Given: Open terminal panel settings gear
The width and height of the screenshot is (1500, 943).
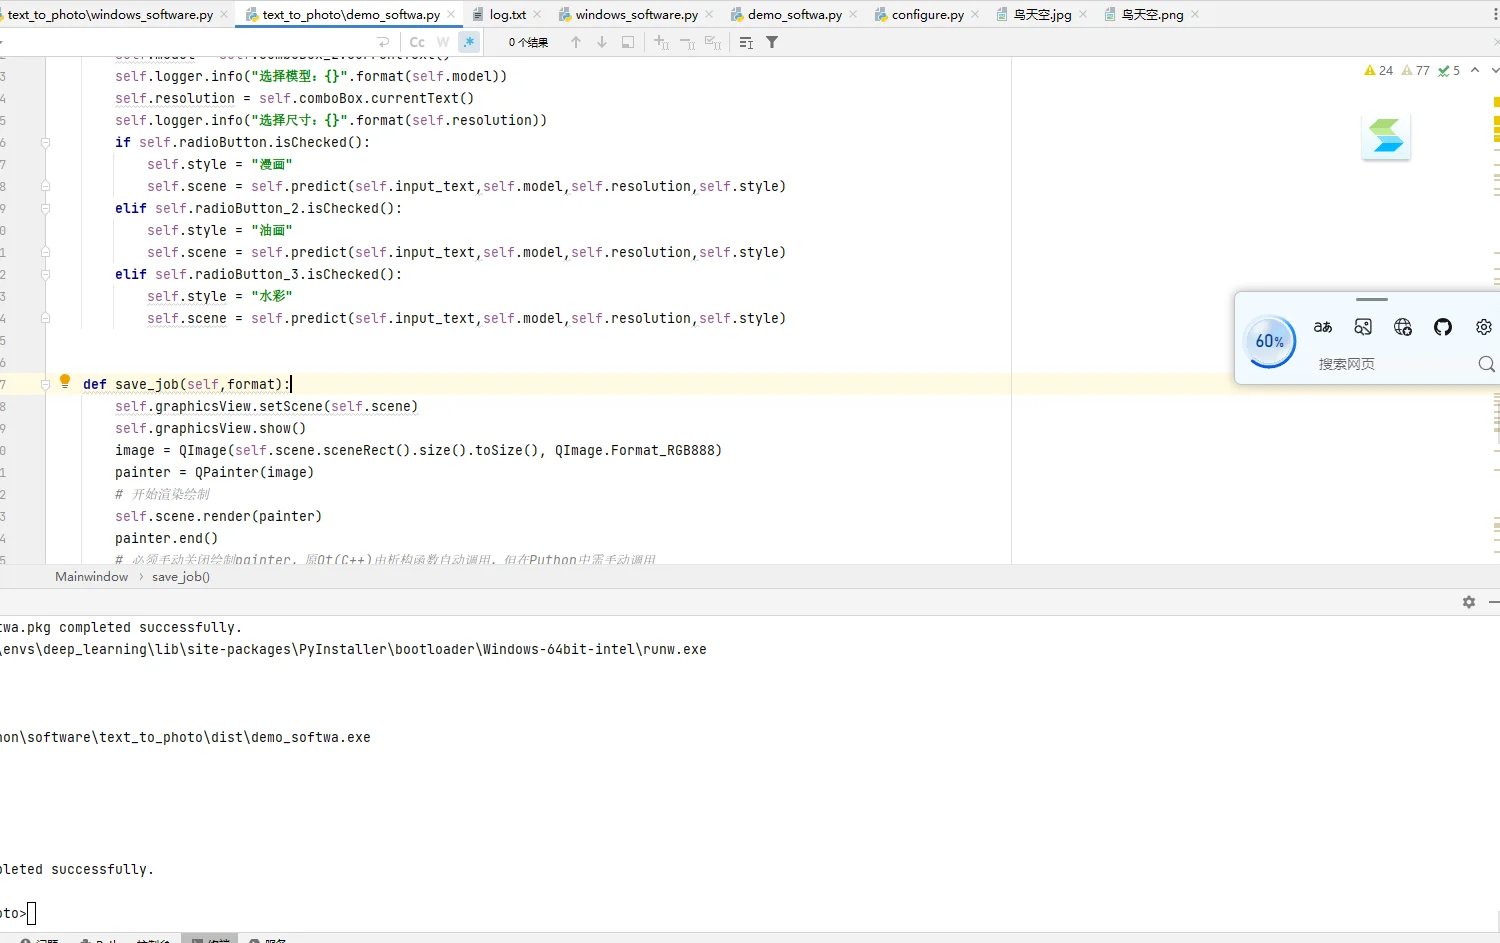Looking at the screenshot, I should tap(1469, 602).
